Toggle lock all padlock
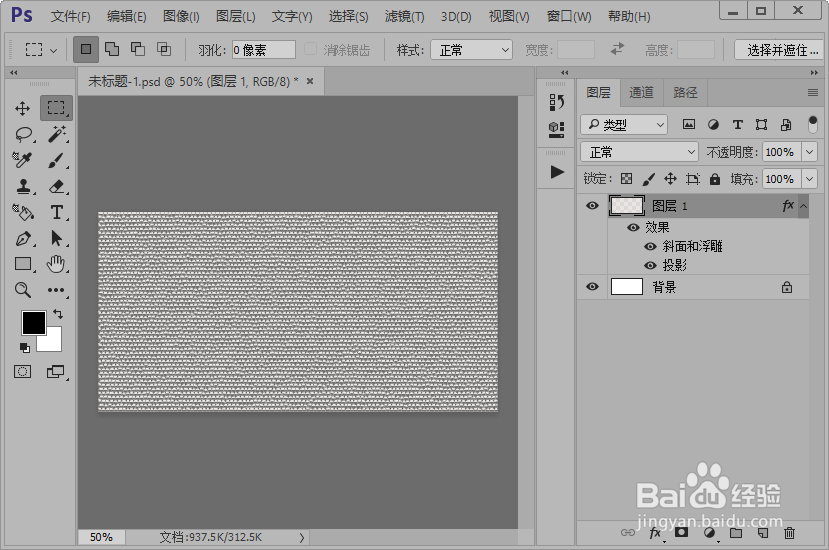This screenshot has height=550, width=829. click(715, 179)
